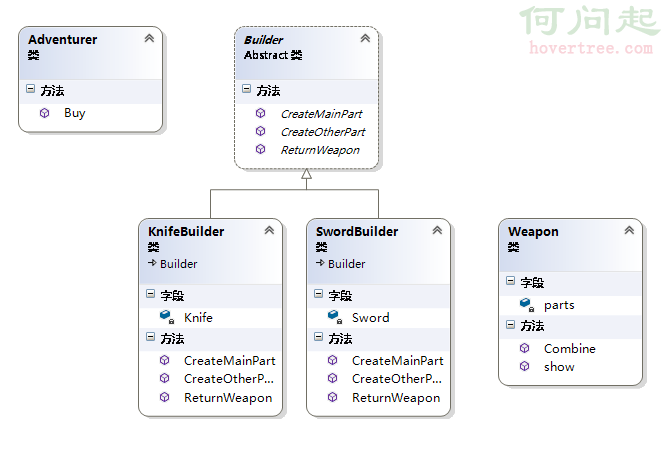Click Builder's ReturnWeapon method icon

(260, 149)
